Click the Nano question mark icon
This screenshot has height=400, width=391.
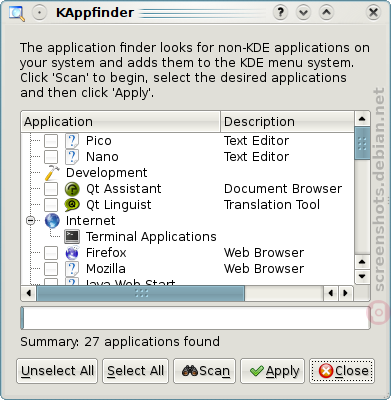[72, 157]
